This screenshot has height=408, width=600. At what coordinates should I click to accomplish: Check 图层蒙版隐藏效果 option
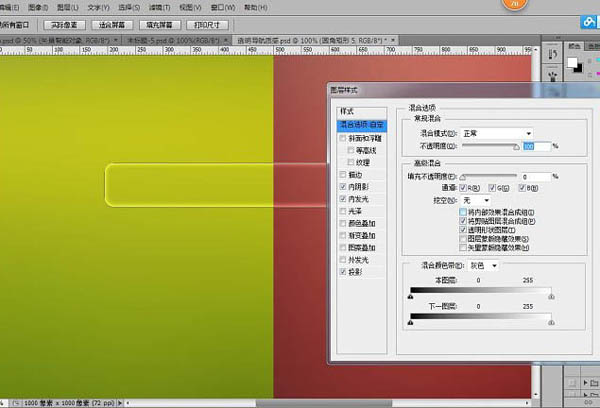pos(463,239)
